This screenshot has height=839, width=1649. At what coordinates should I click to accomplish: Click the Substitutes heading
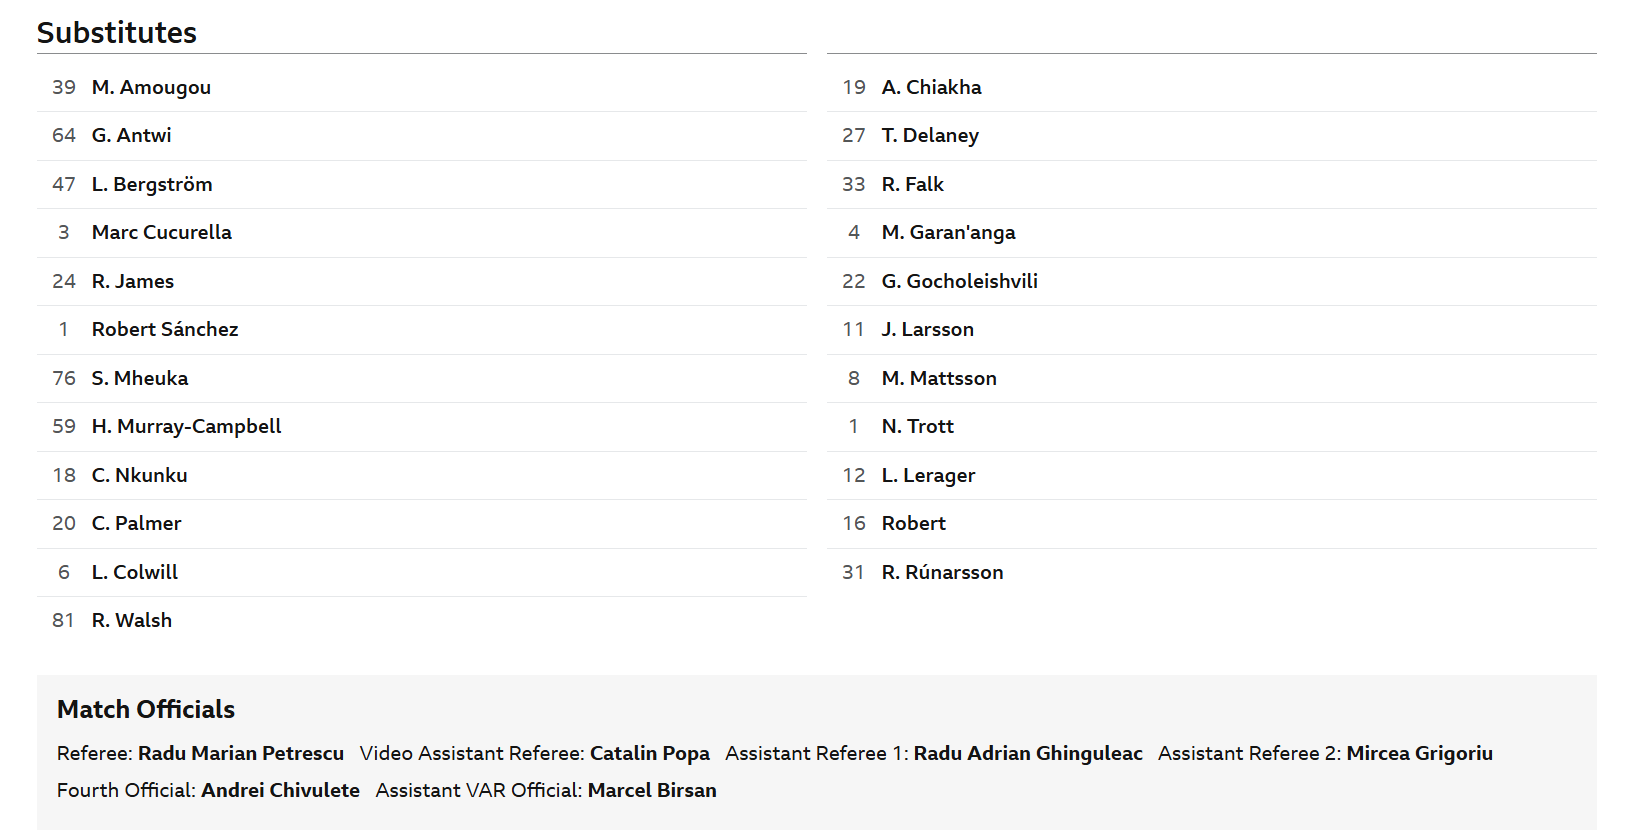pyautogui.click(x=117, y=33)
